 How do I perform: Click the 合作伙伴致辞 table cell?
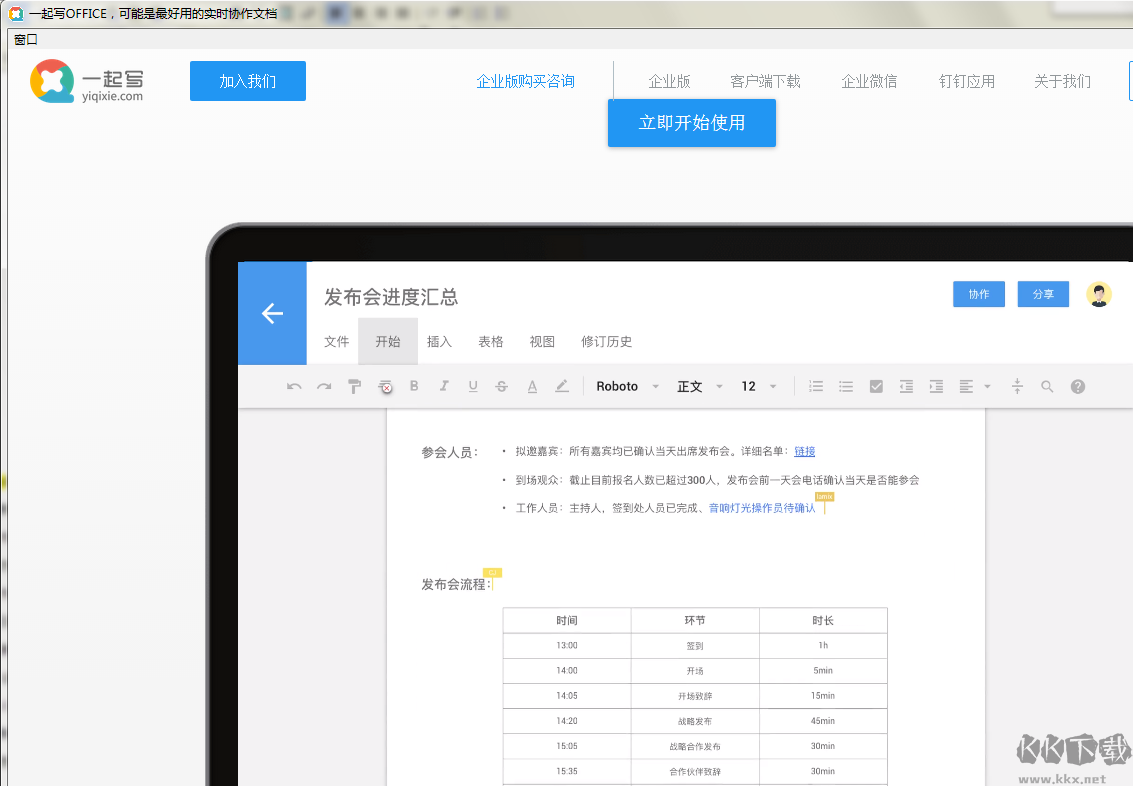pyautogui.click(x=694, y=772)
